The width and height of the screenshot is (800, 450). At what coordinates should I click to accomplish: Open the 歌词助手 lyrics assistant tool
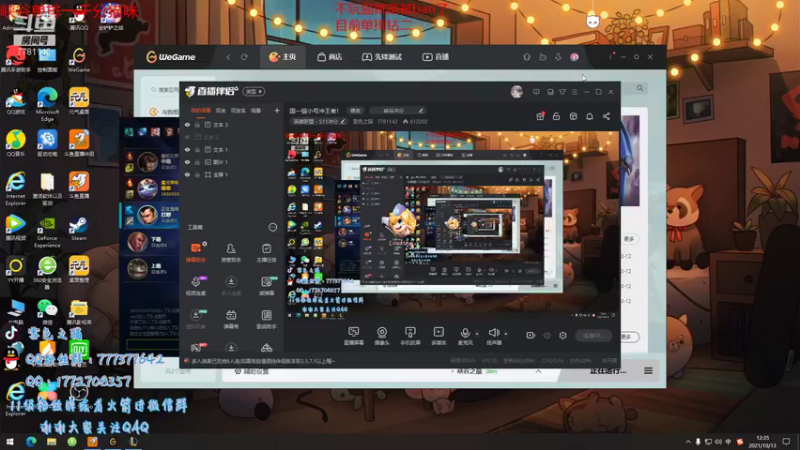[x=266, y=319]
